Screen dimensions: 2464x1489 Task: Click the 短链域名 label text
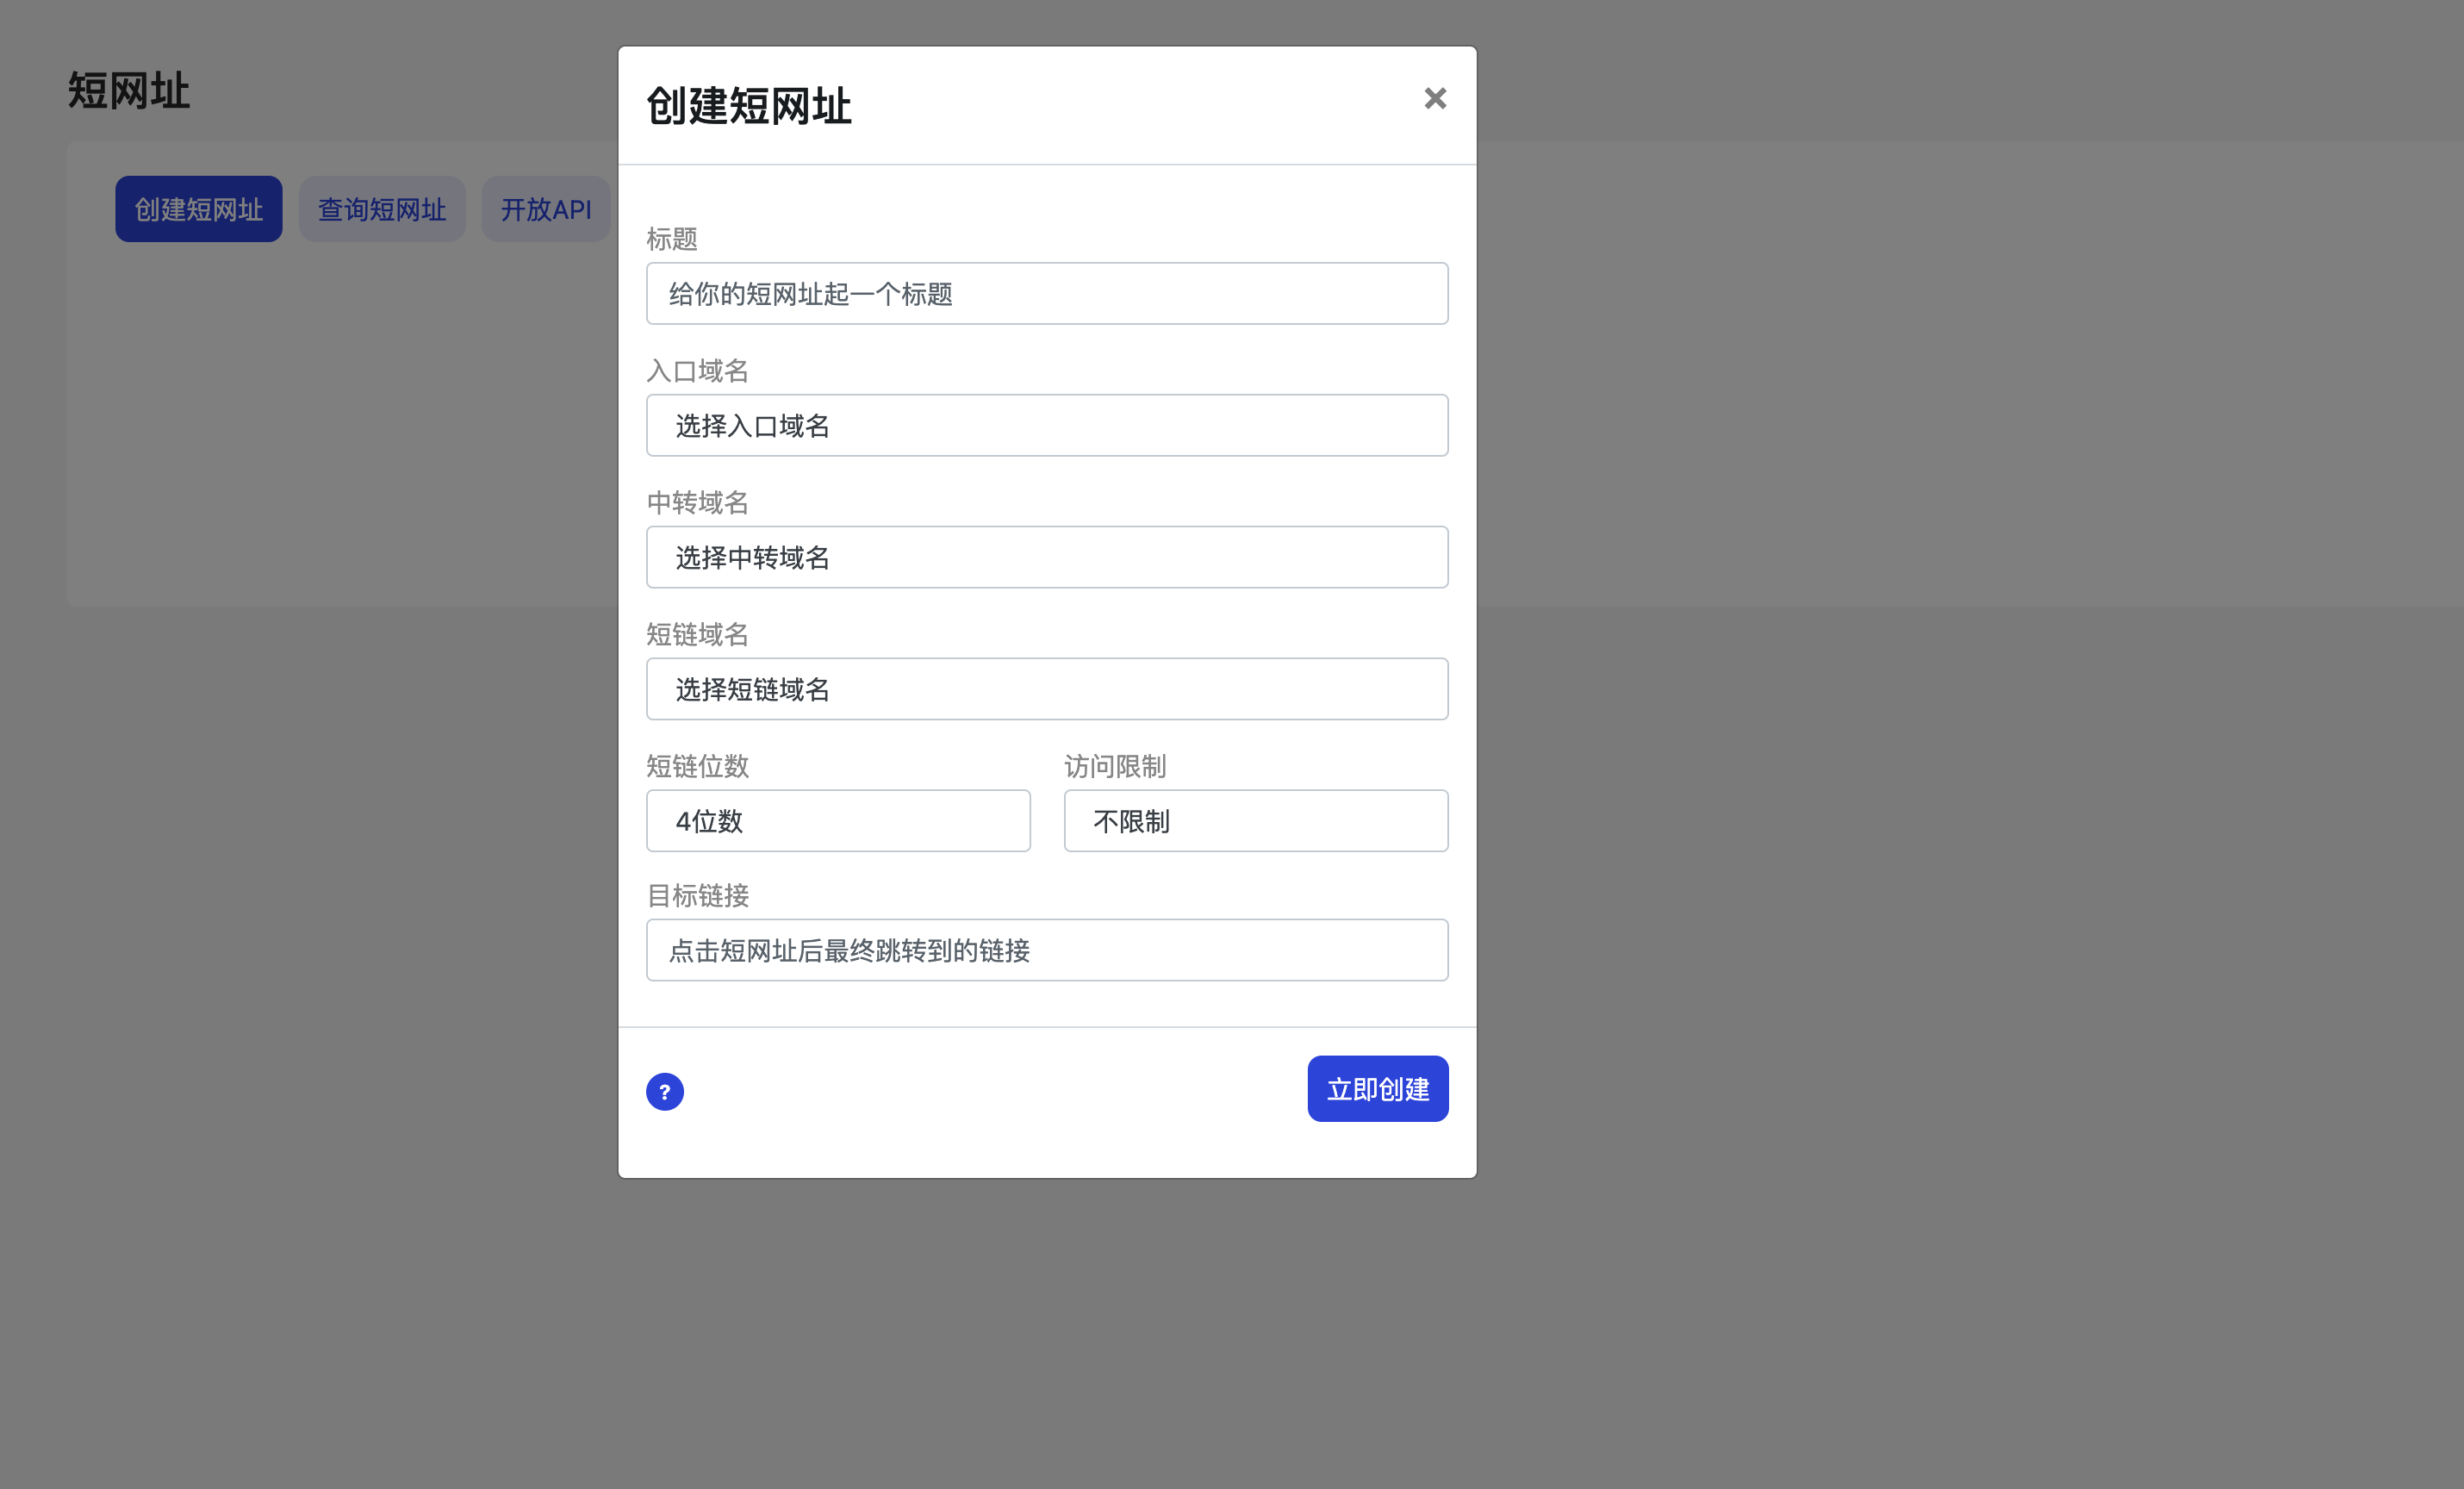(x=698, y=634)
